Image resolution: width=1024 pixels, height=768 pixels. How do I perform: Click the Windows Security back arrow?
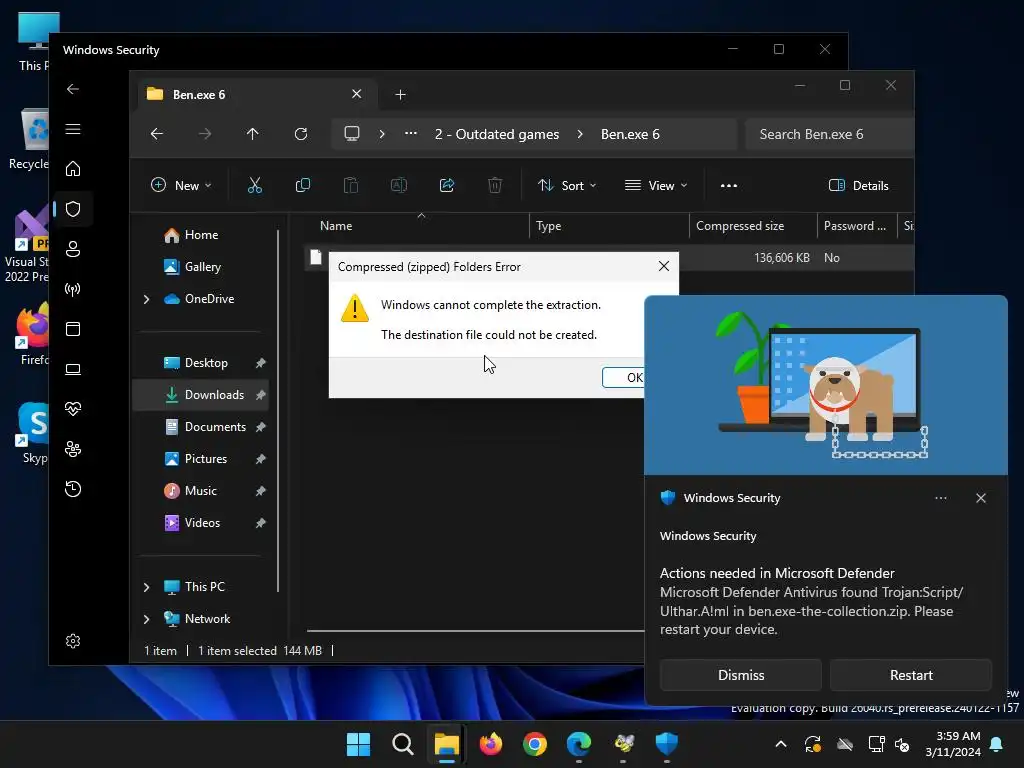pyautogui.click(x=73, y=89)
